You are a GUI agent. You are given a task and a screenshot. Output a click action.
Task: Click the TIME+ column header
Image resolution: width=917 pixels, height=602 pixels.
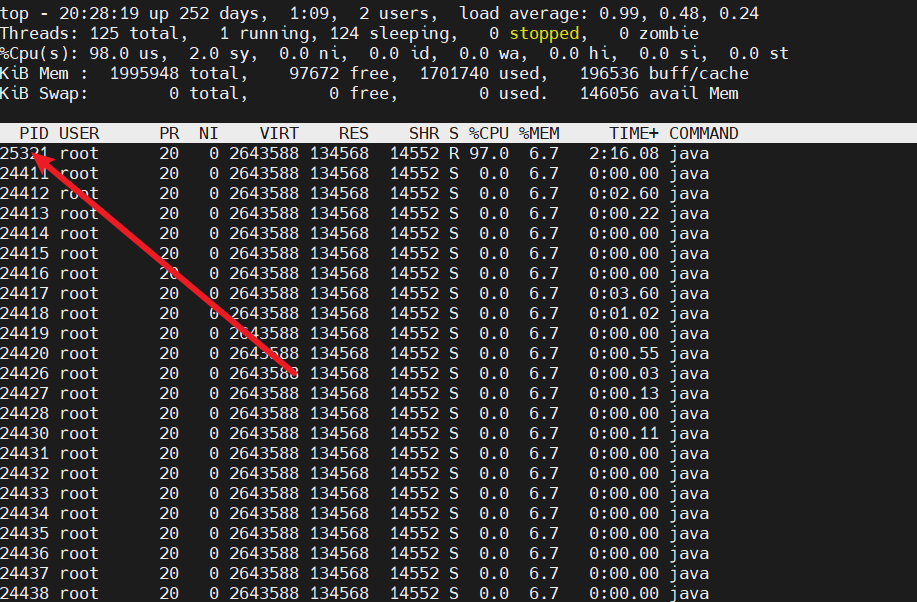[x=634, y=133]
